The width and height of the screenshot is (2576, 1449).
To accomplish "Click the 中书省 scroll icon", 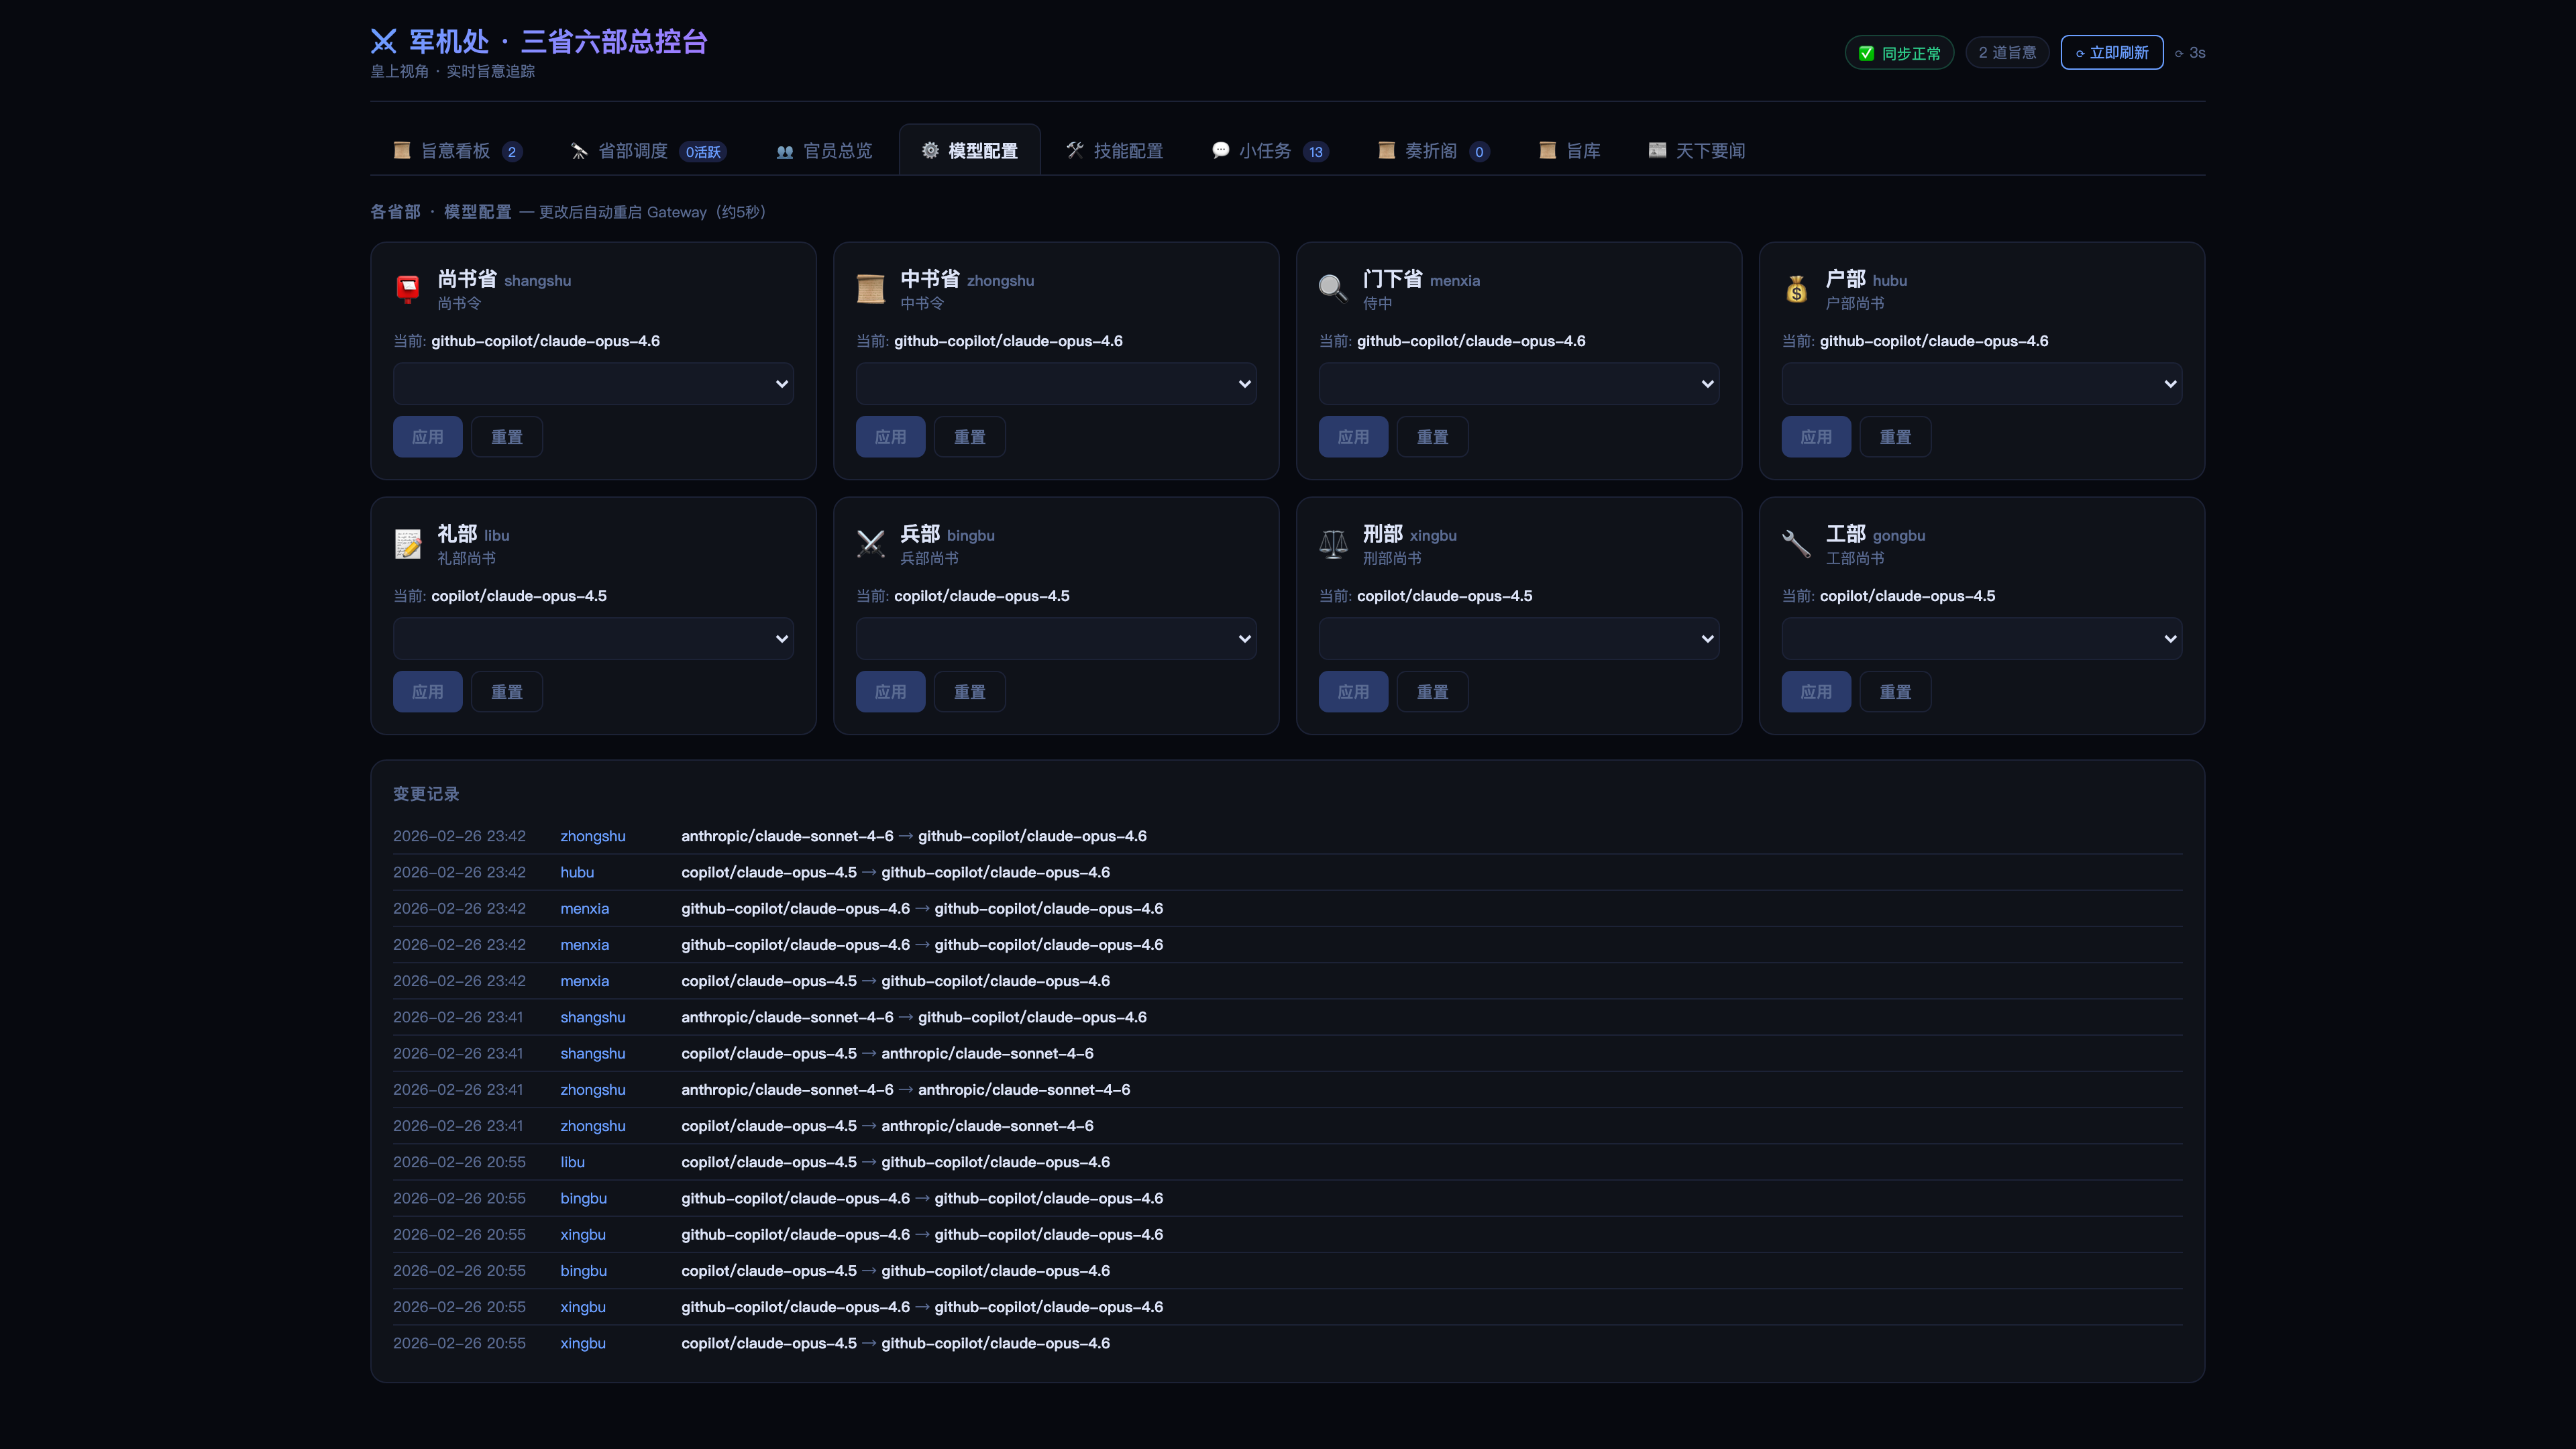I will 870,289.
